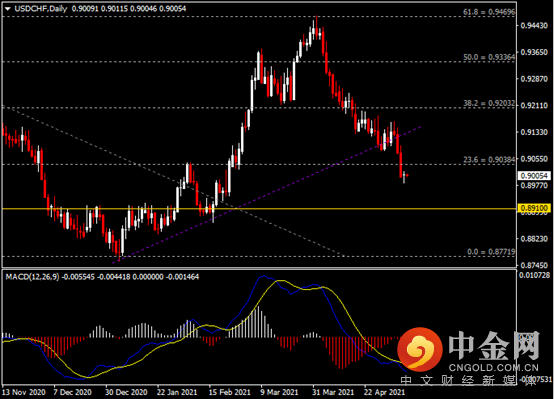Click the 31 Mar 2021 date marker
This screenshot has height=399, width=554.
click(x=332, y=392)
